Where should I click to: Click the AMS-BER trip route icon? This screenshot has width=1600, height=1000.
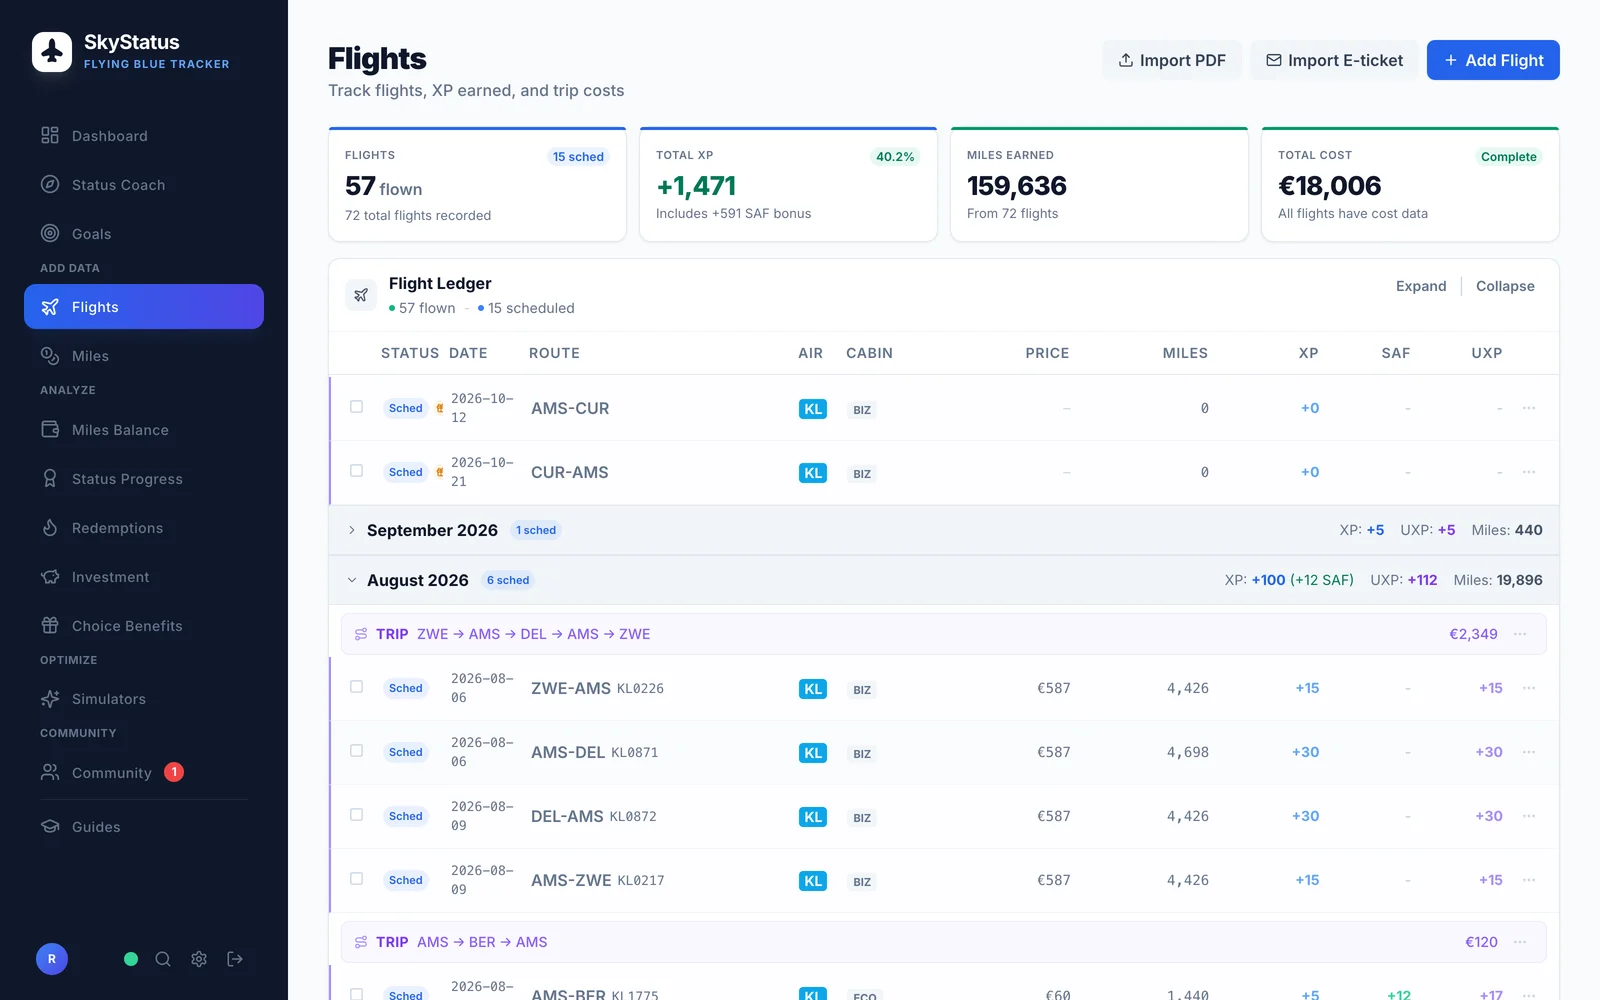[361, 942]
